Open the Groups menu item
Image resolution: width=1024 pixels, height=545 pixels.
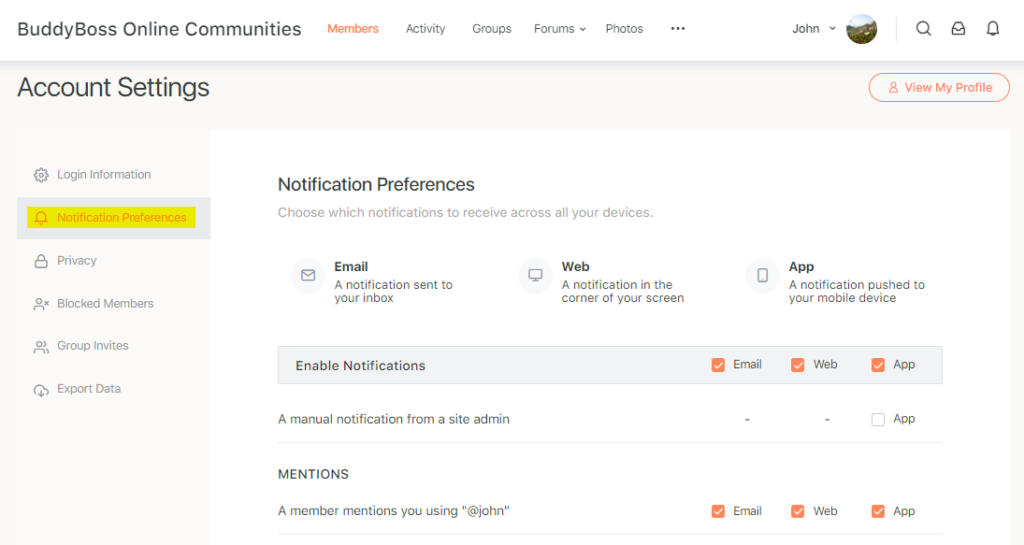point(491,29)
